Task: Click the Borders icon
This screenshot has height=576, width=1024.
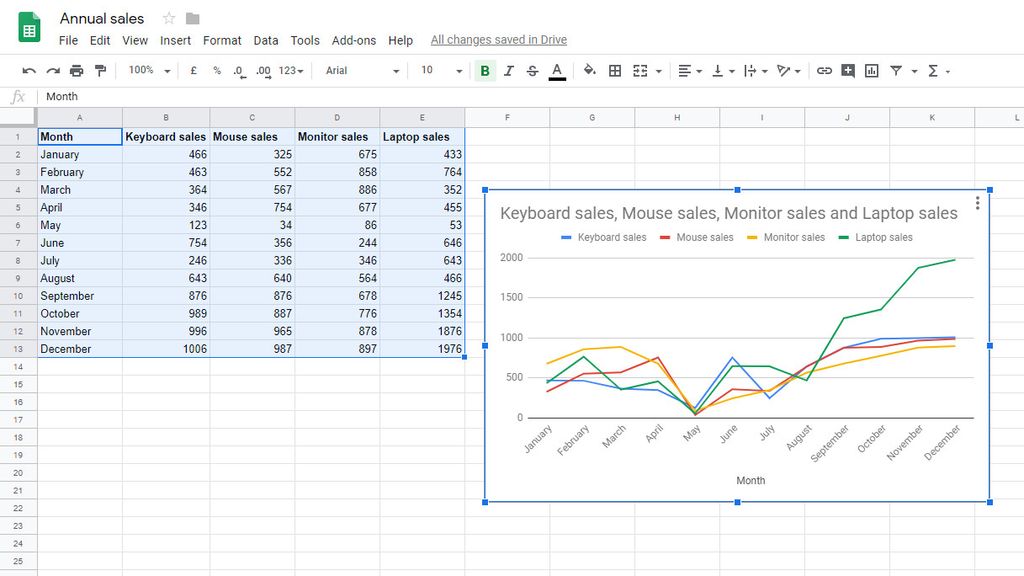Action: coord(614,70)
